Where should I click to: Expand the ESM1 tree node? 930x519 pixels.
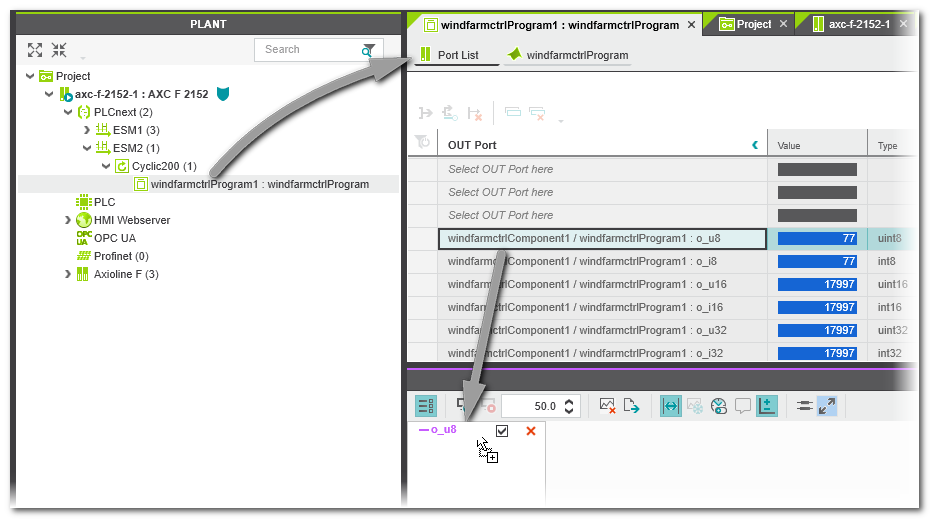86,130
